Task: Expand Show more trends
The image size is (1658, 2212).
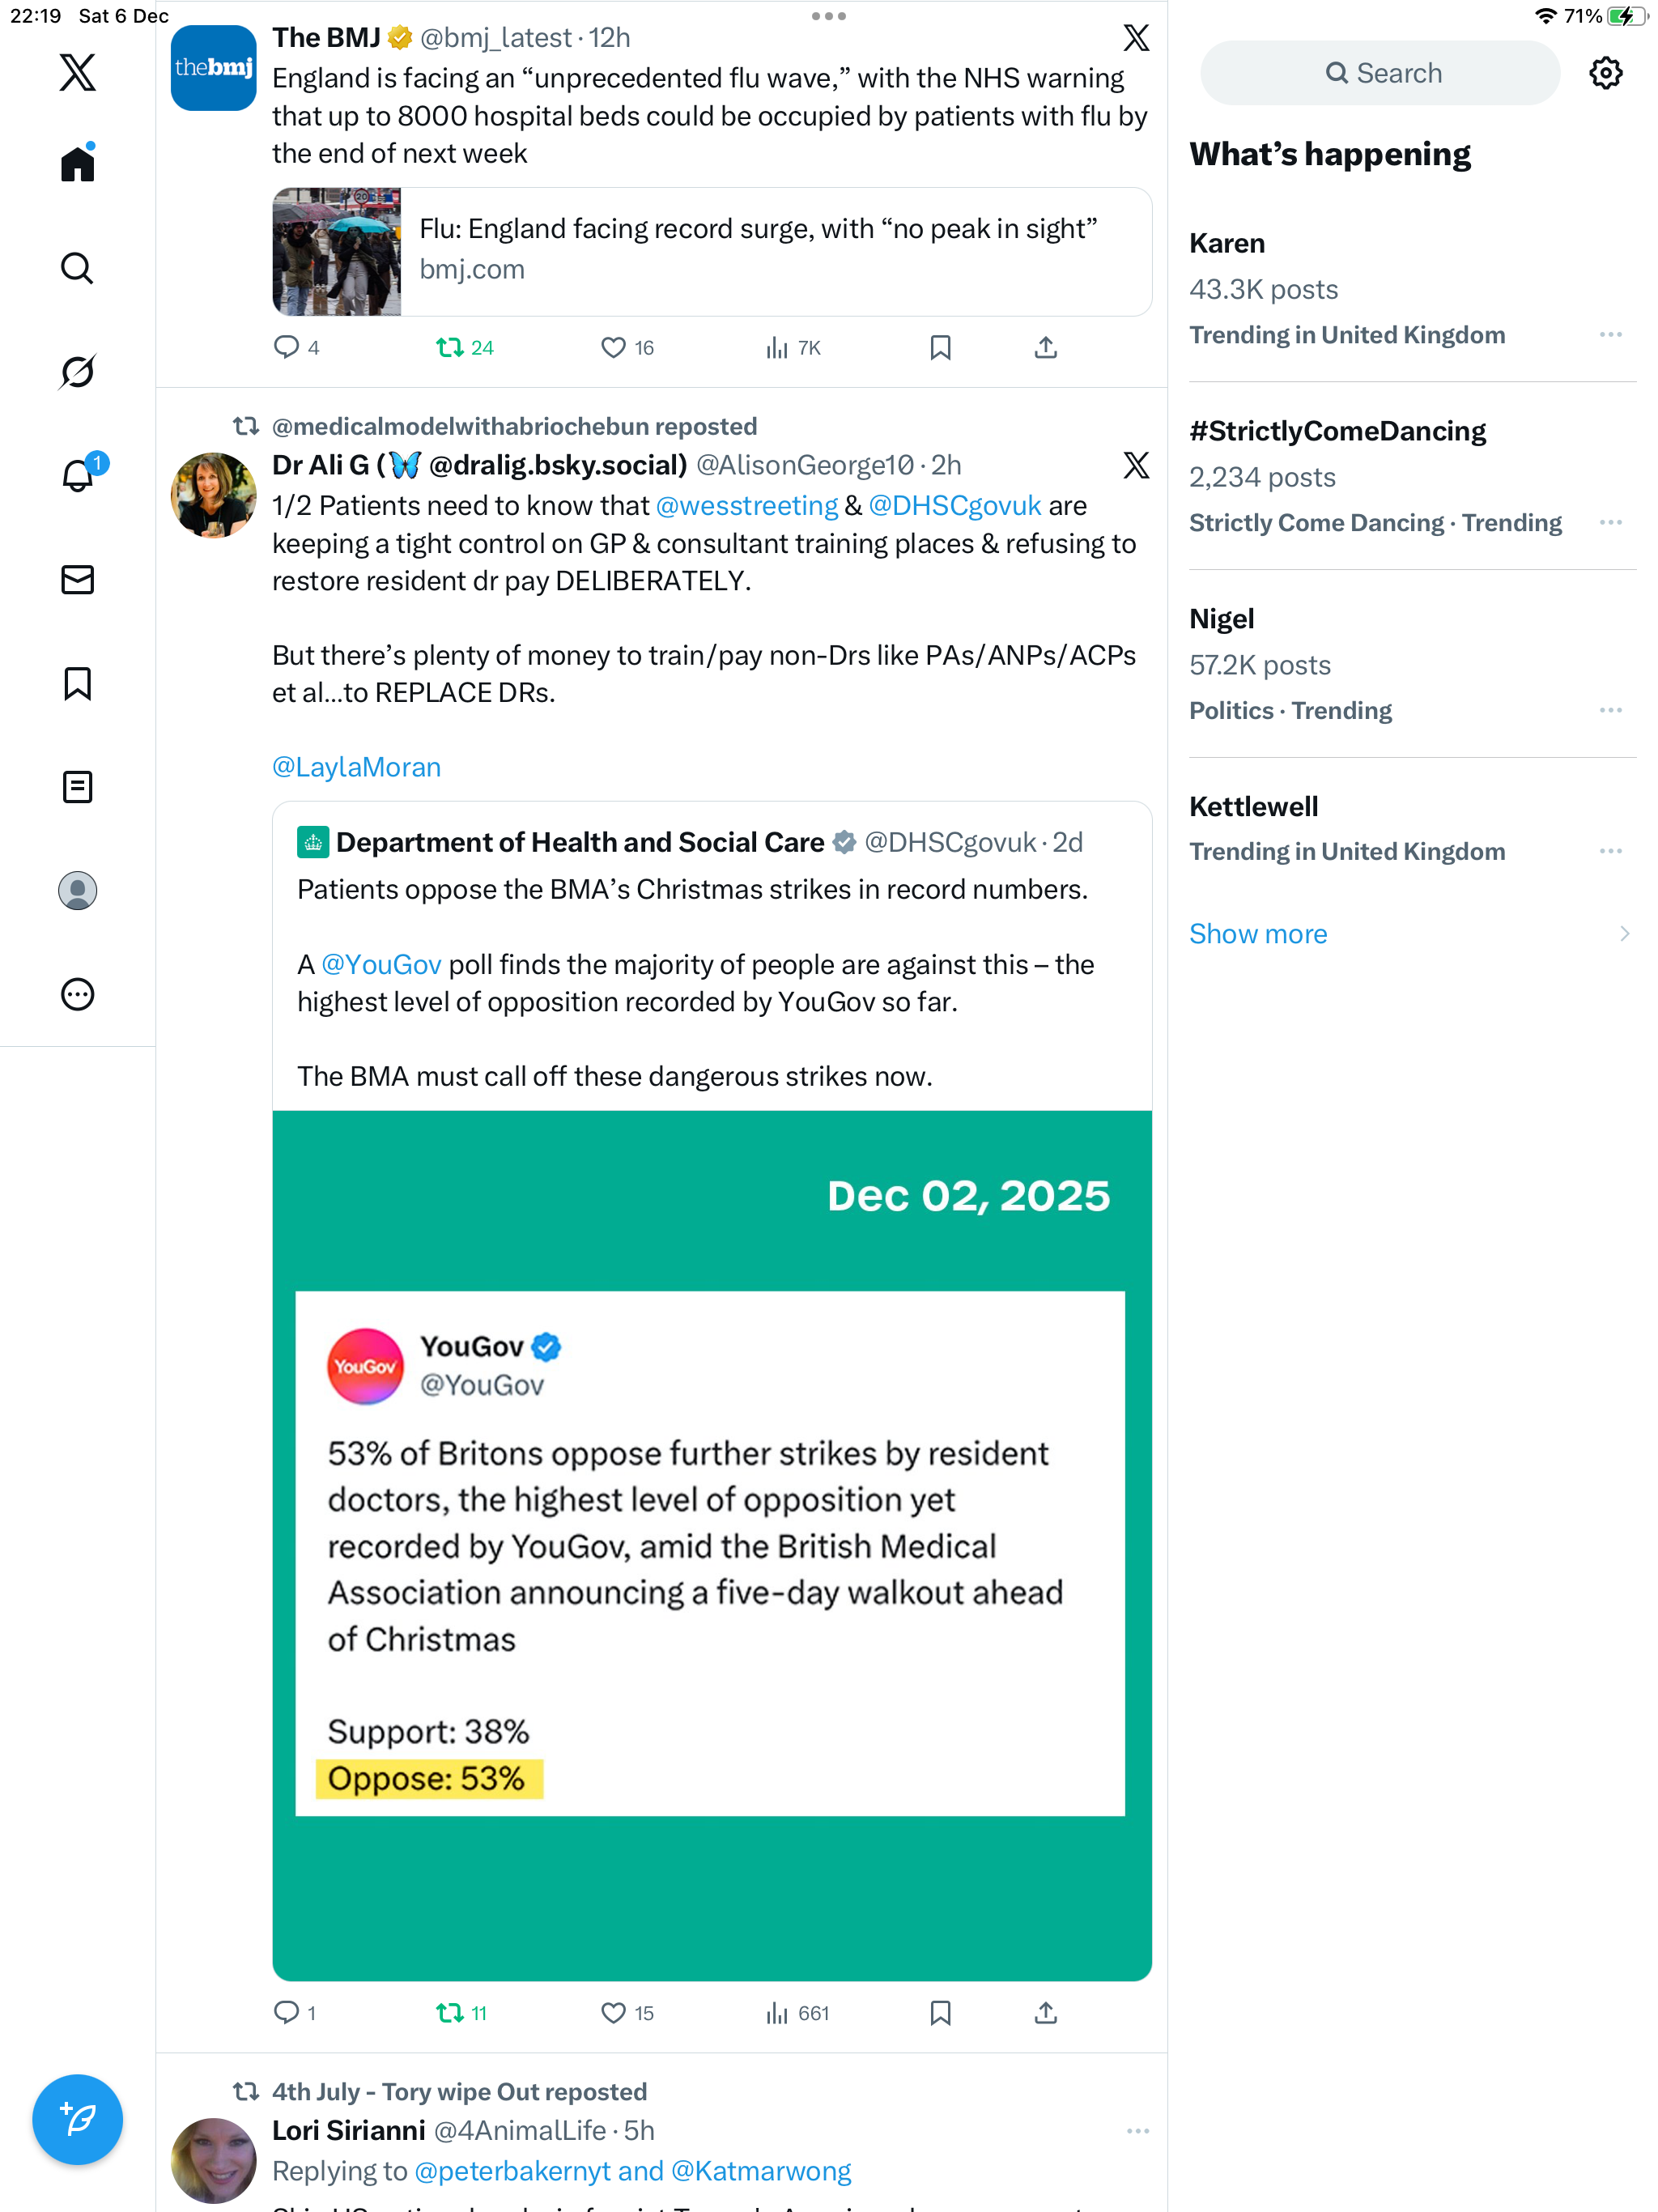Action: [1258, 934]
